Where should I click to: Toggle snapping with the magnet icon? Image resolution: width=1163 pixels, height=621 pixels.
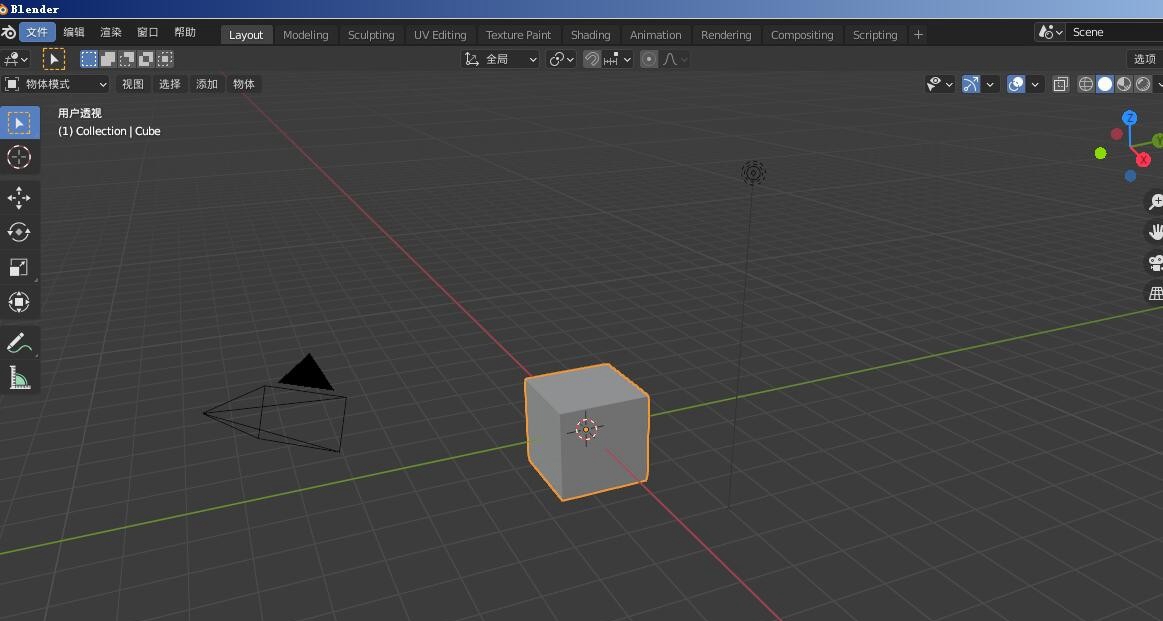click(592, 59)
